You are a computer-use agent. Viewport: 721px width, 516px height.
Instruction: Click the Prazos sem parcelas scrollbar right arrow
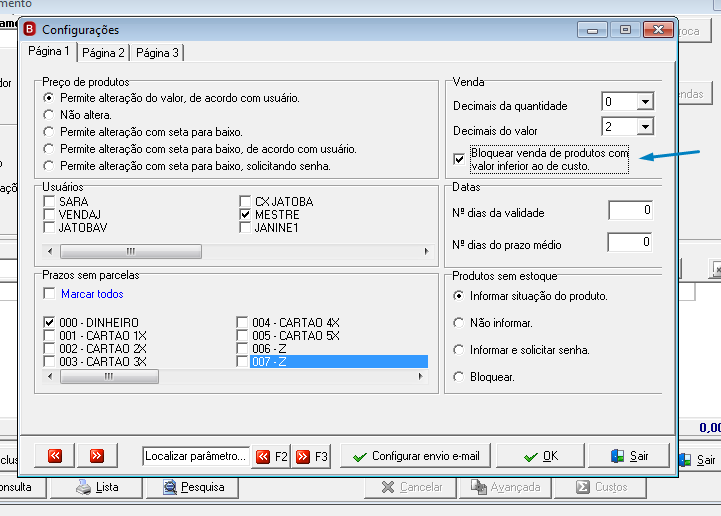tap(420, 377)
